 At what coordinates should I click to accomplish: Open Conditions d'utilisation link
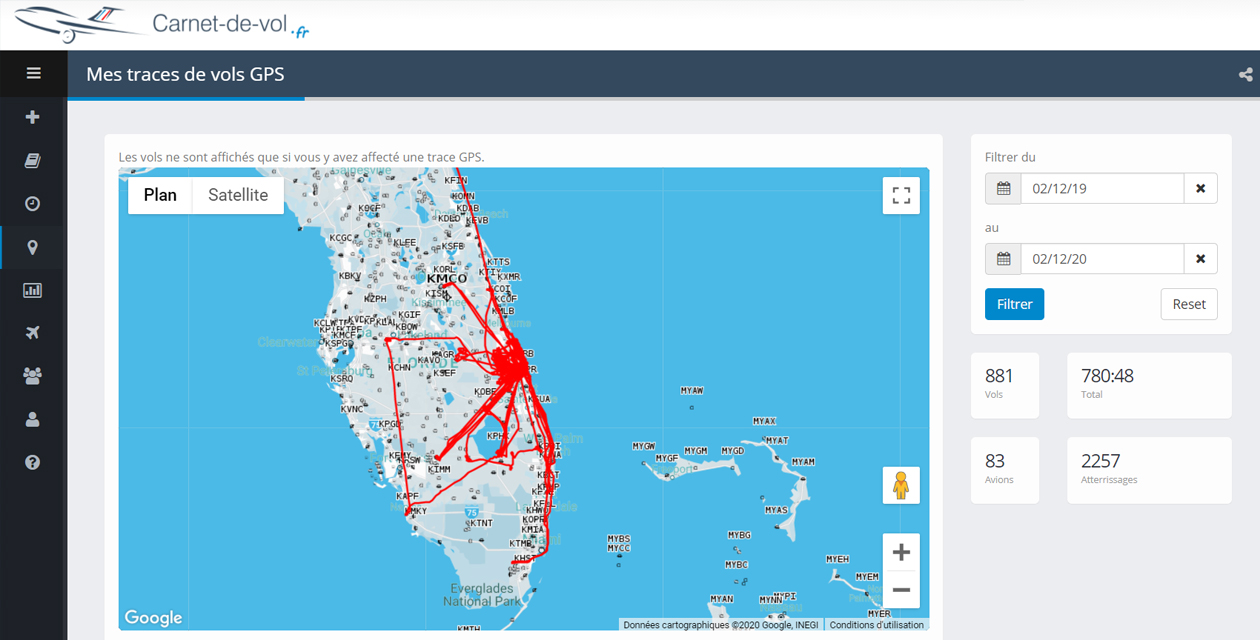[x=877, y=625]
